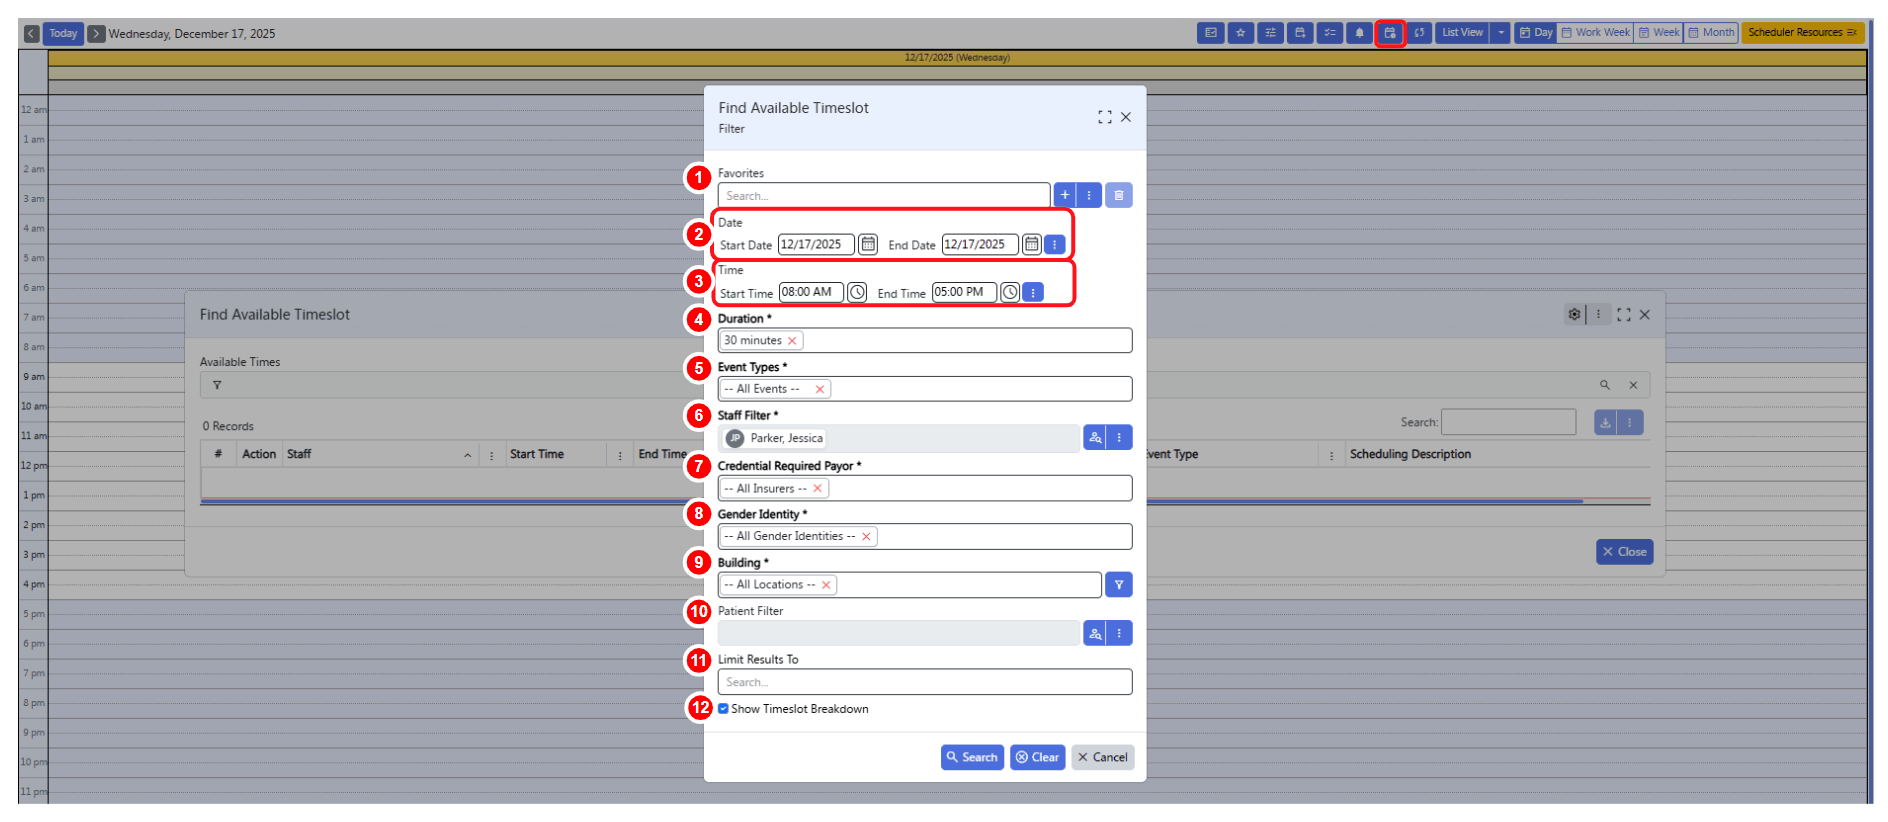Click the bell notifications icon
Image resolution: width=1888 pixels, height=822 pixels.
click(x=1359, y=33)
